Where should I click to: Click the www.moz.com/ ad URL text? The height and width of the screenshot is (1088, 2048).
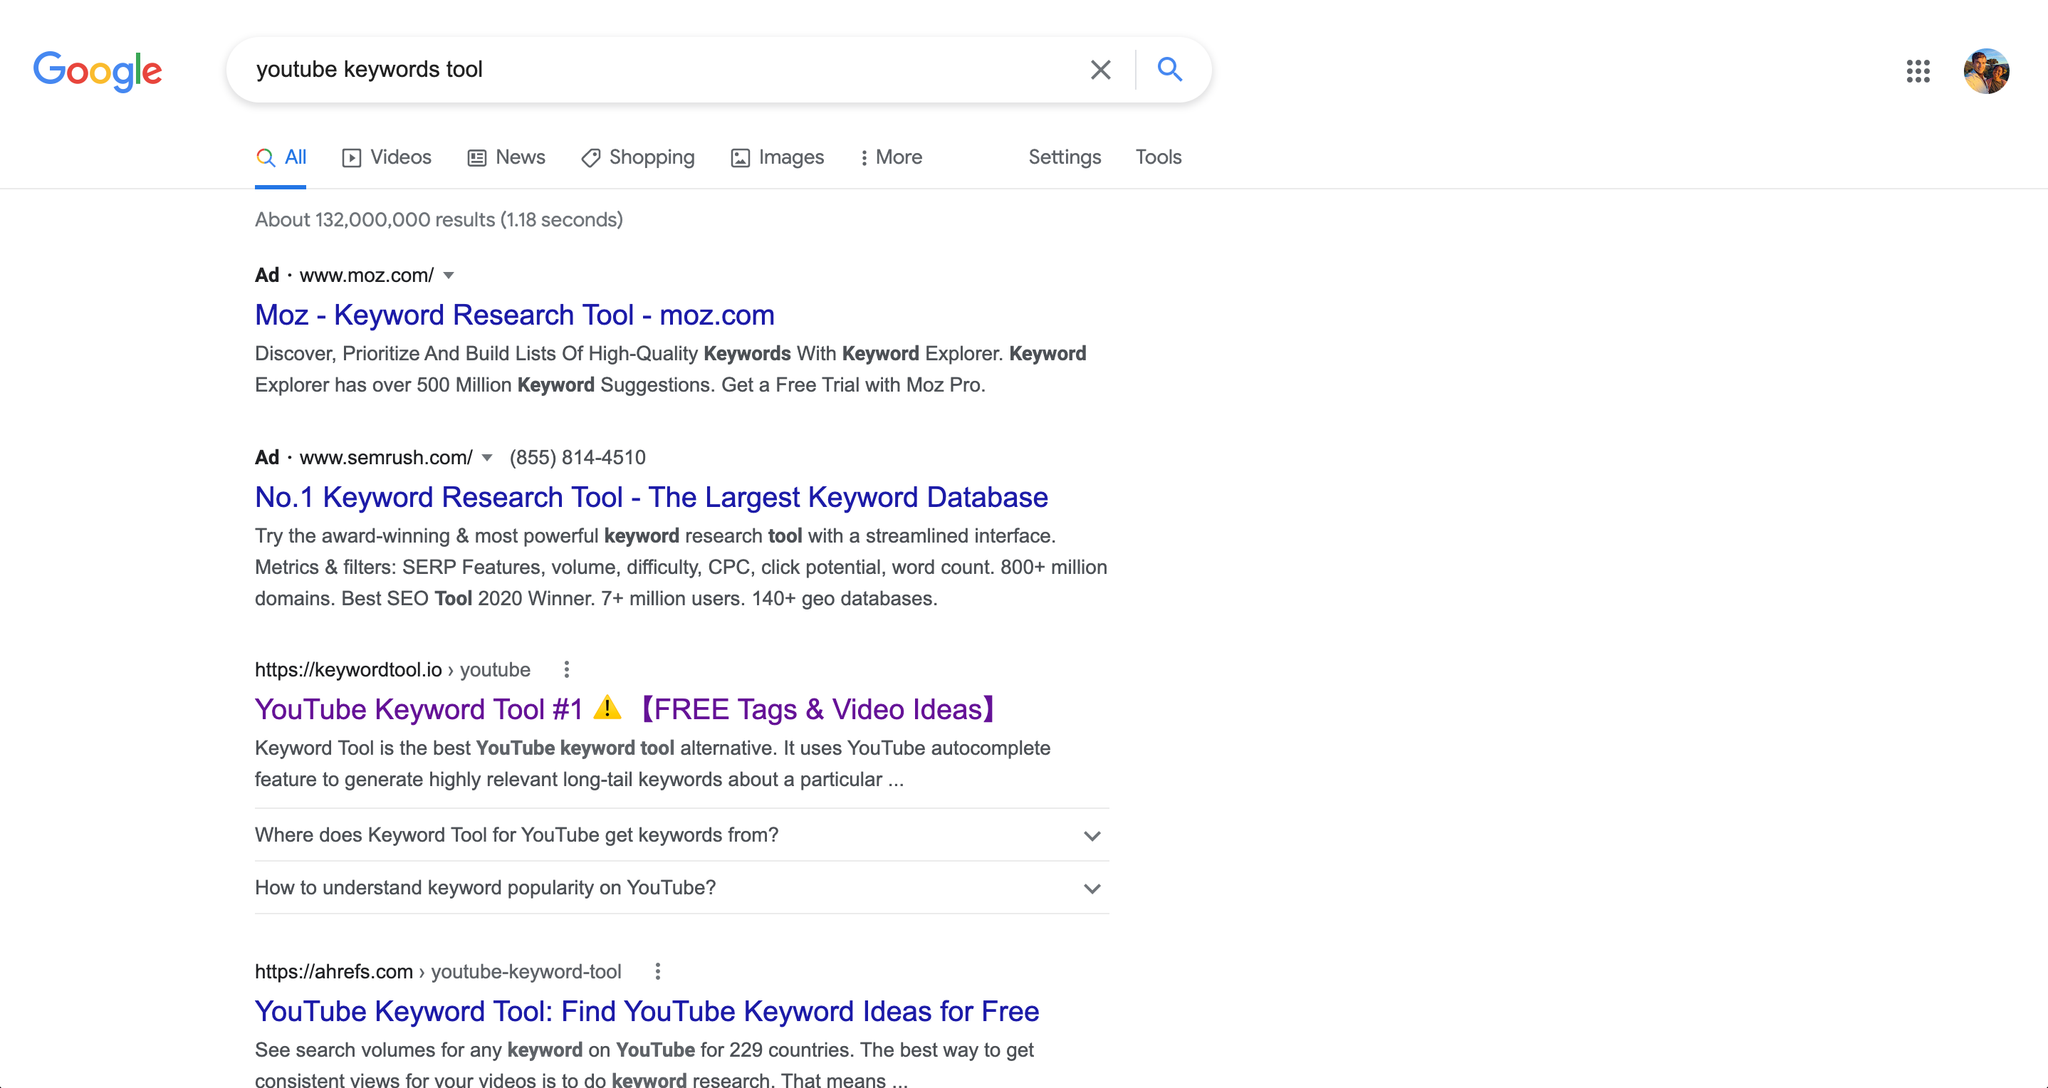tap(367, 276)
